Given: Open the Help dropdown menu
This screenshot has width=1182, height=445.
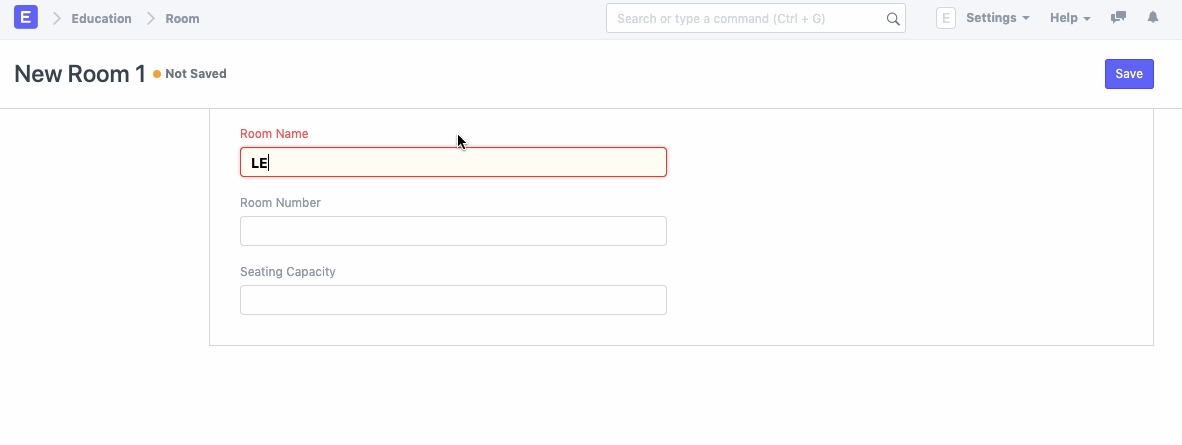Looking at the screenshot, I should tap(1070, 18).
